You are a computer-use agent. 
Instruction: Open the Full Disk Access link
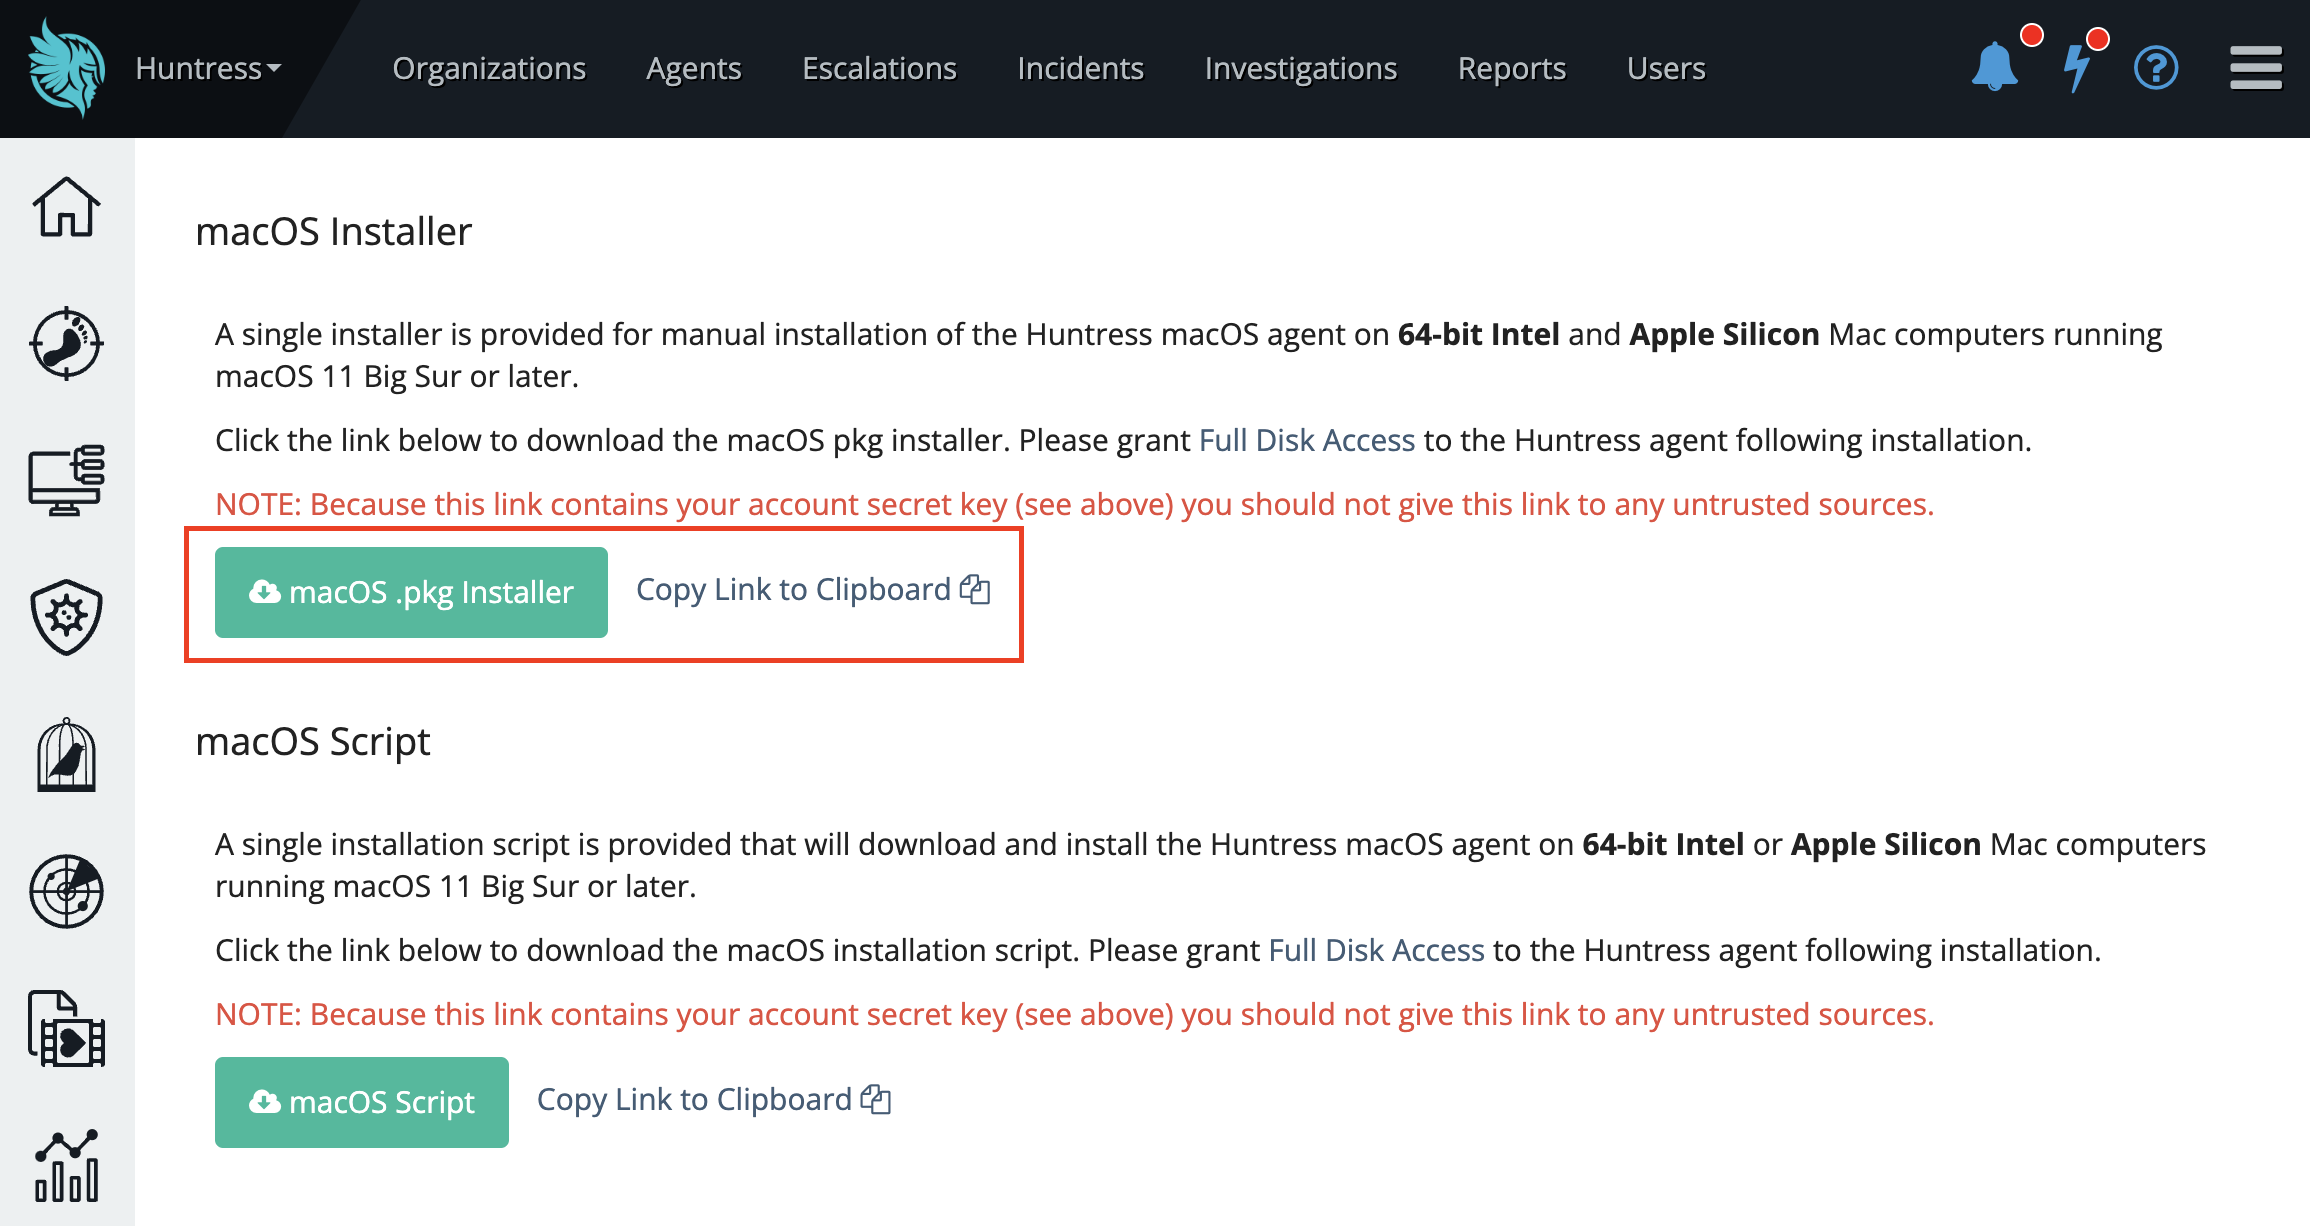point(1305,440)
